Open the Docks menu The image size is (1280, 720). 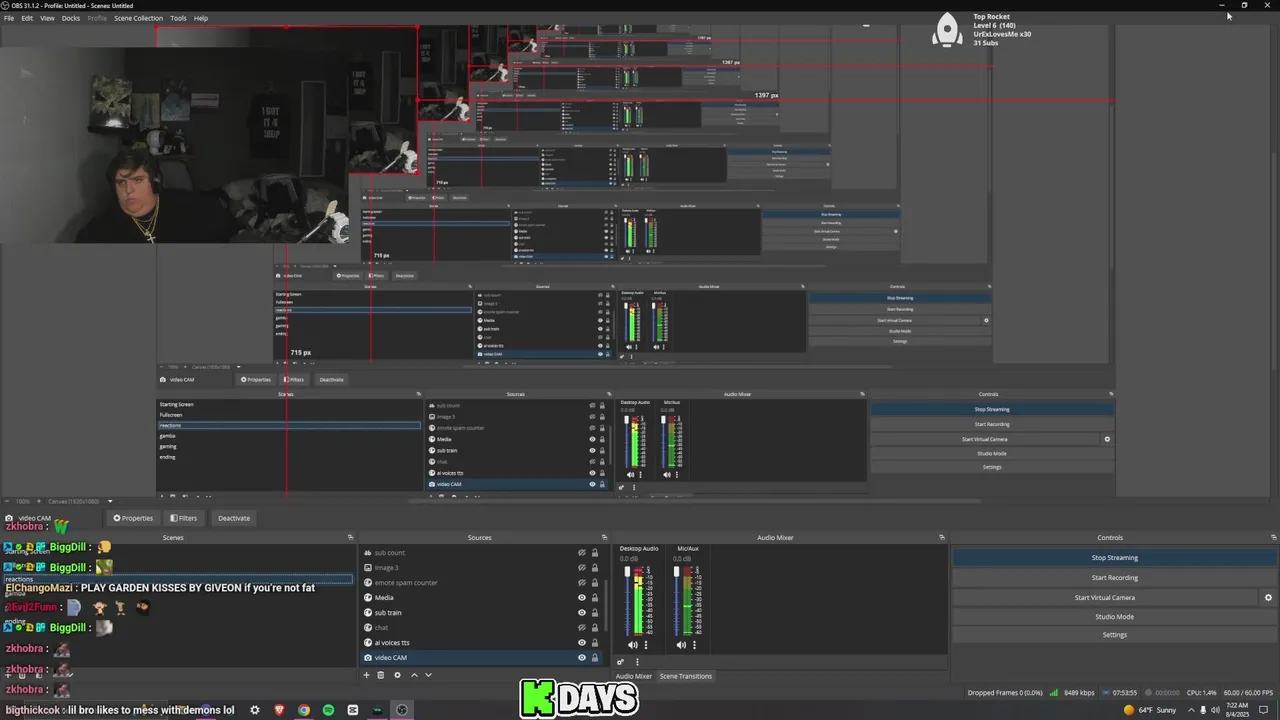coord(71,18)
